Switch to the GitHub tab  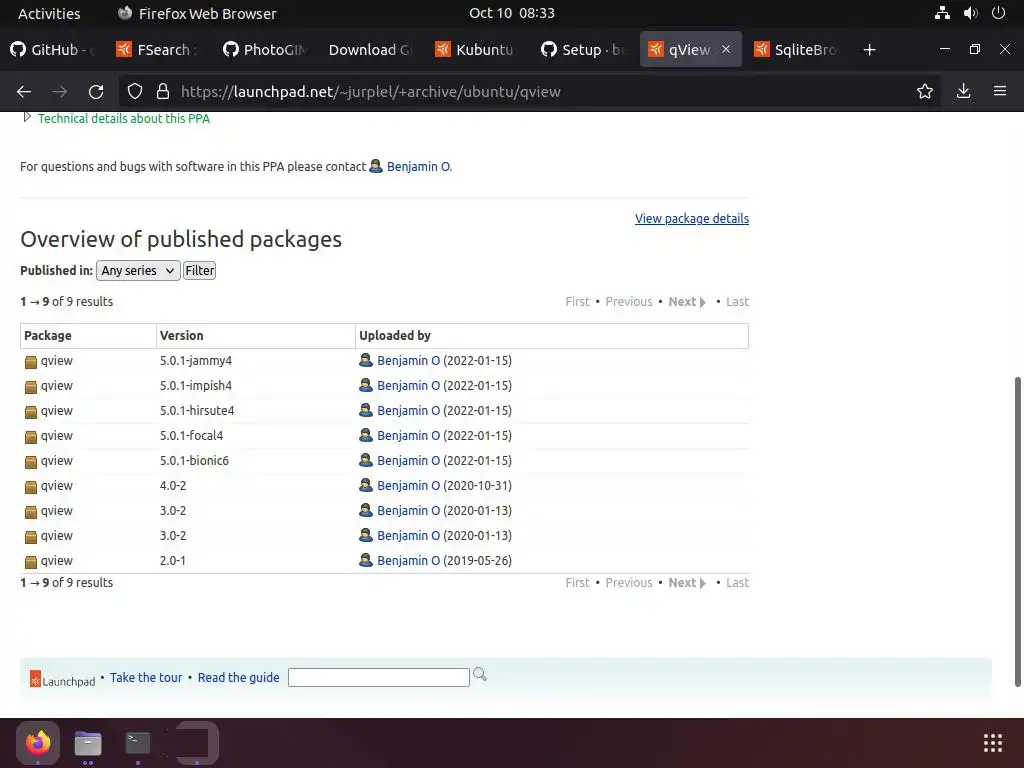coord(54,50)
